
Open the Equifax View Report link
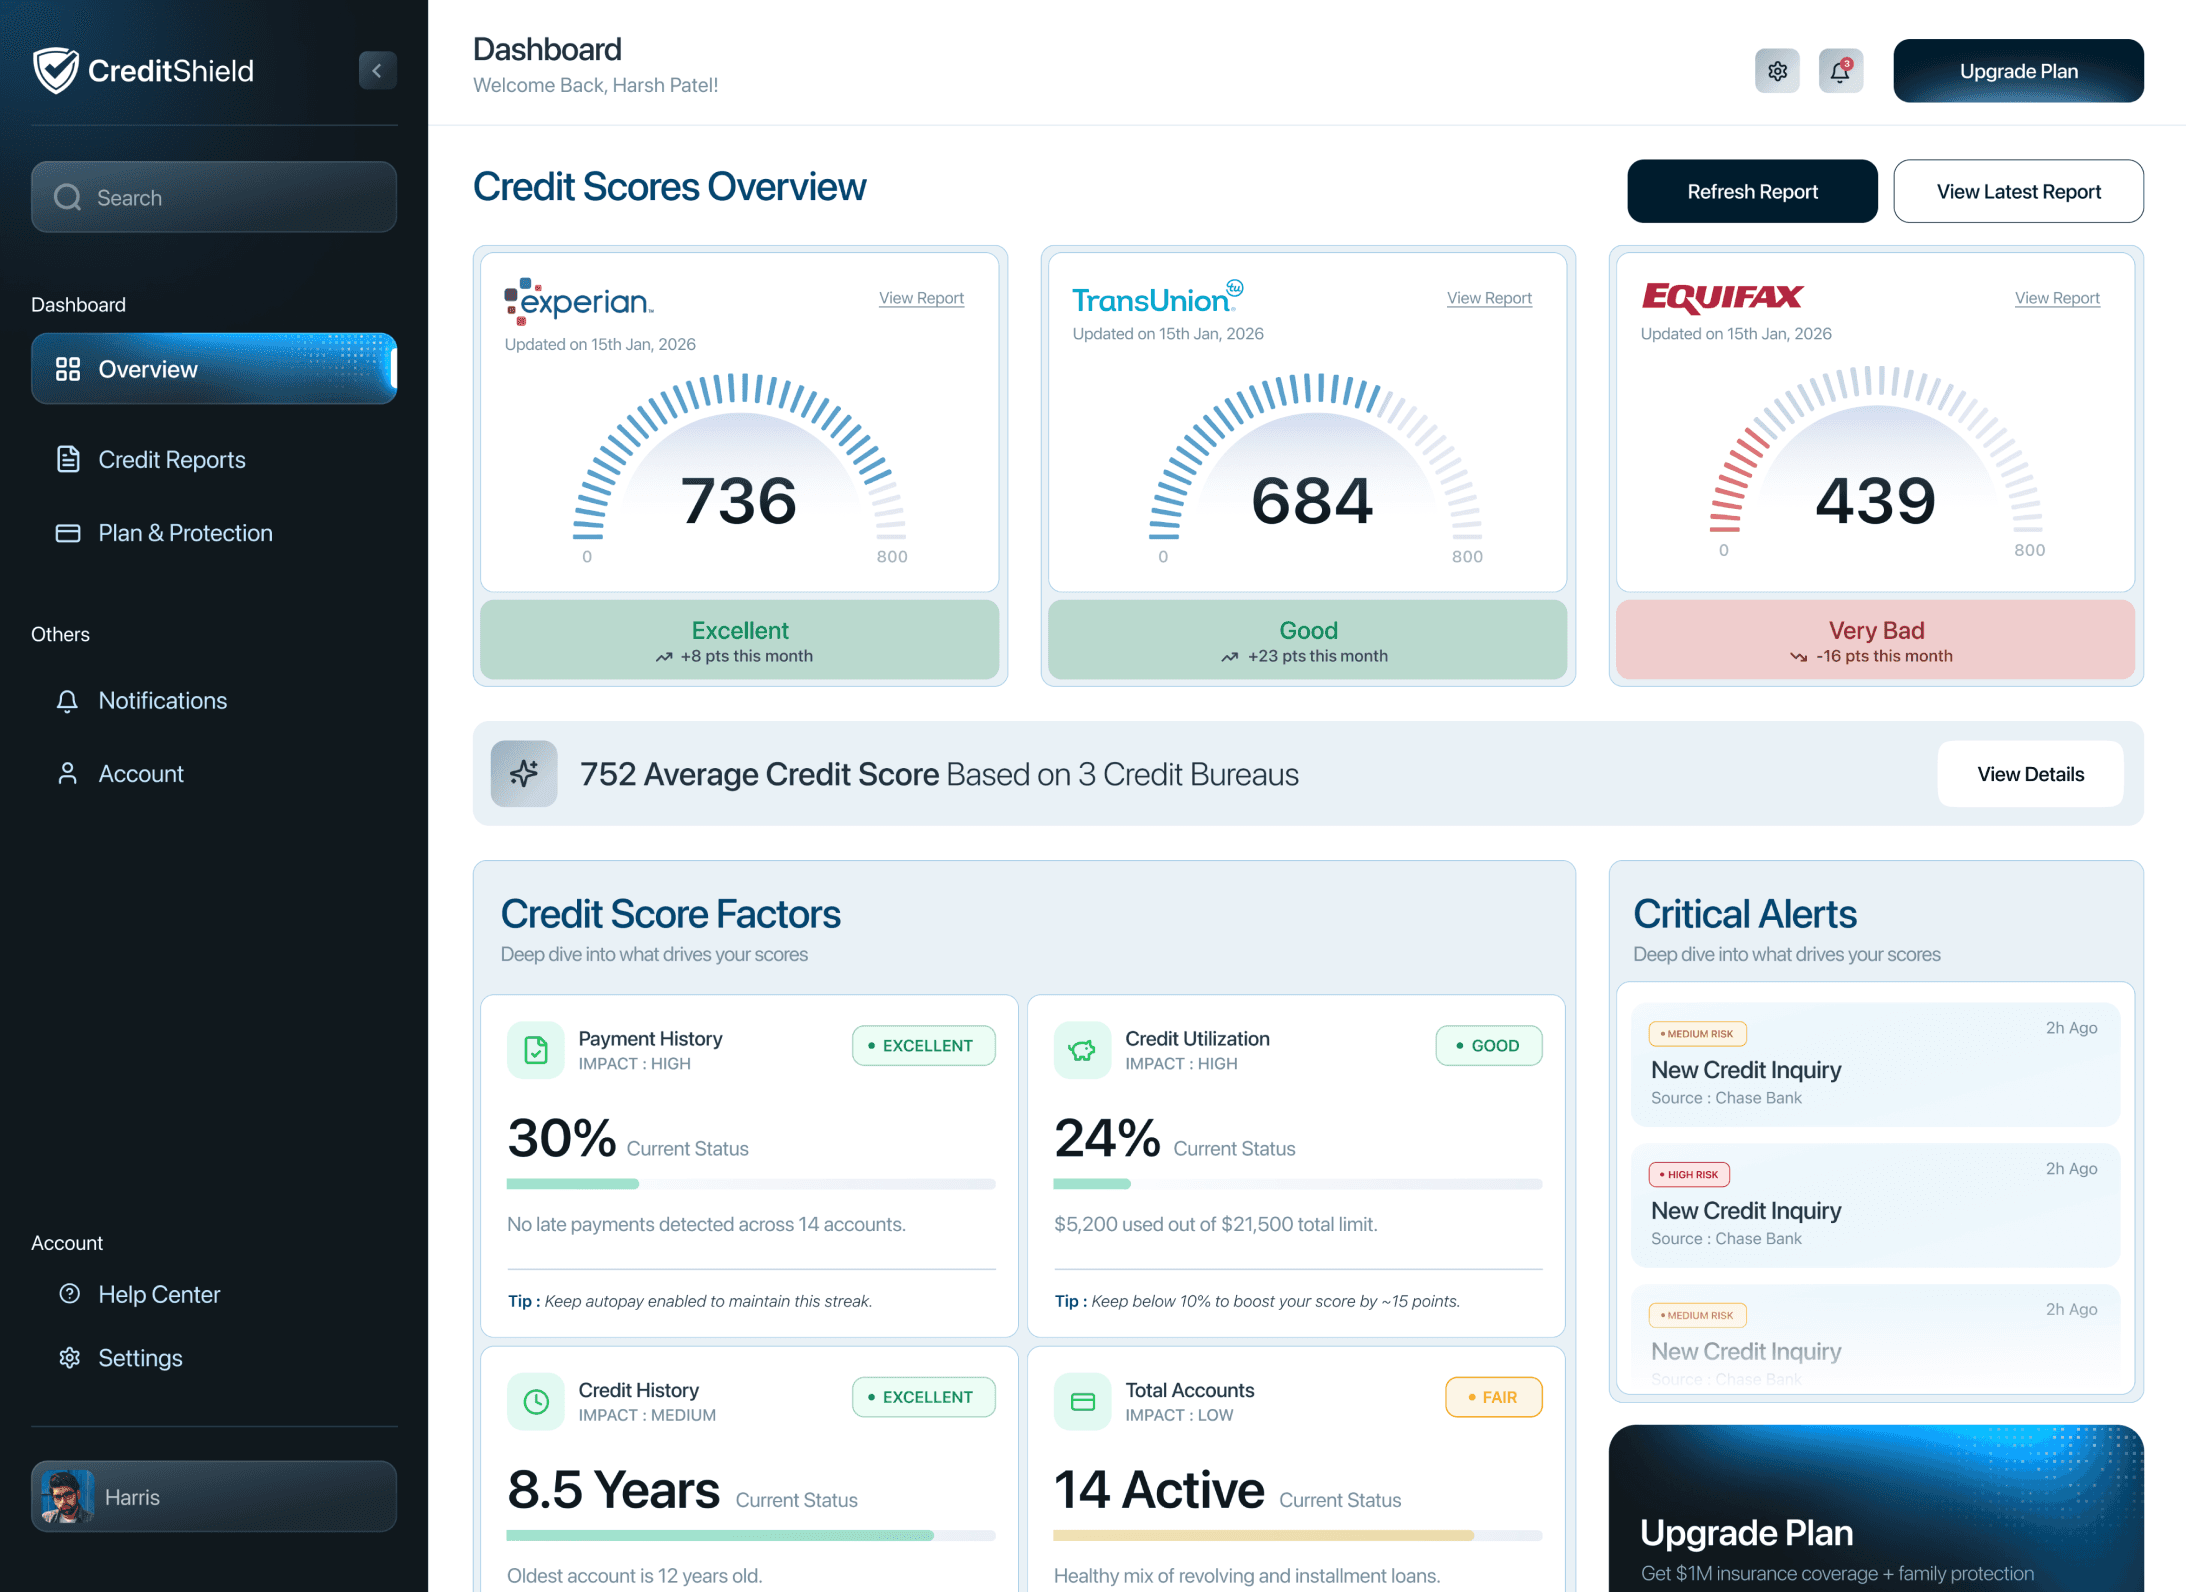coord(2056,298)
